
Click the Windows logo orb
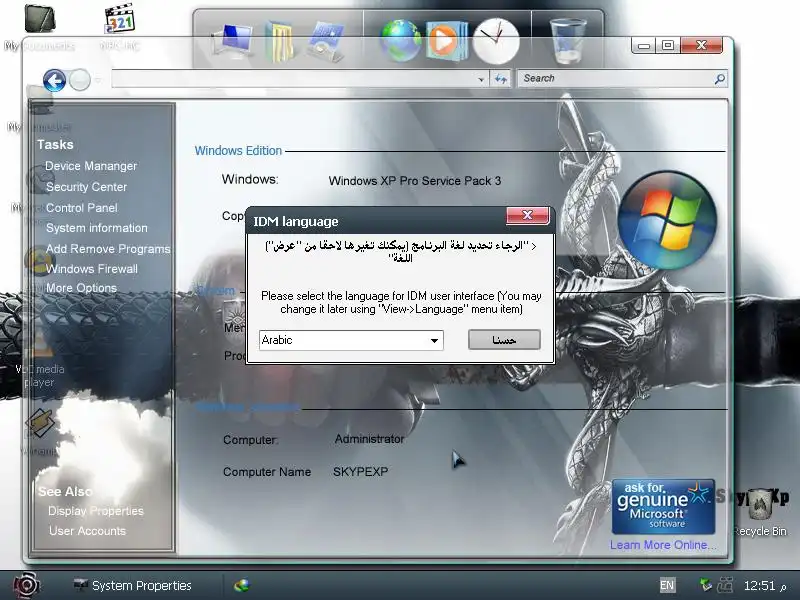(667, 220)
